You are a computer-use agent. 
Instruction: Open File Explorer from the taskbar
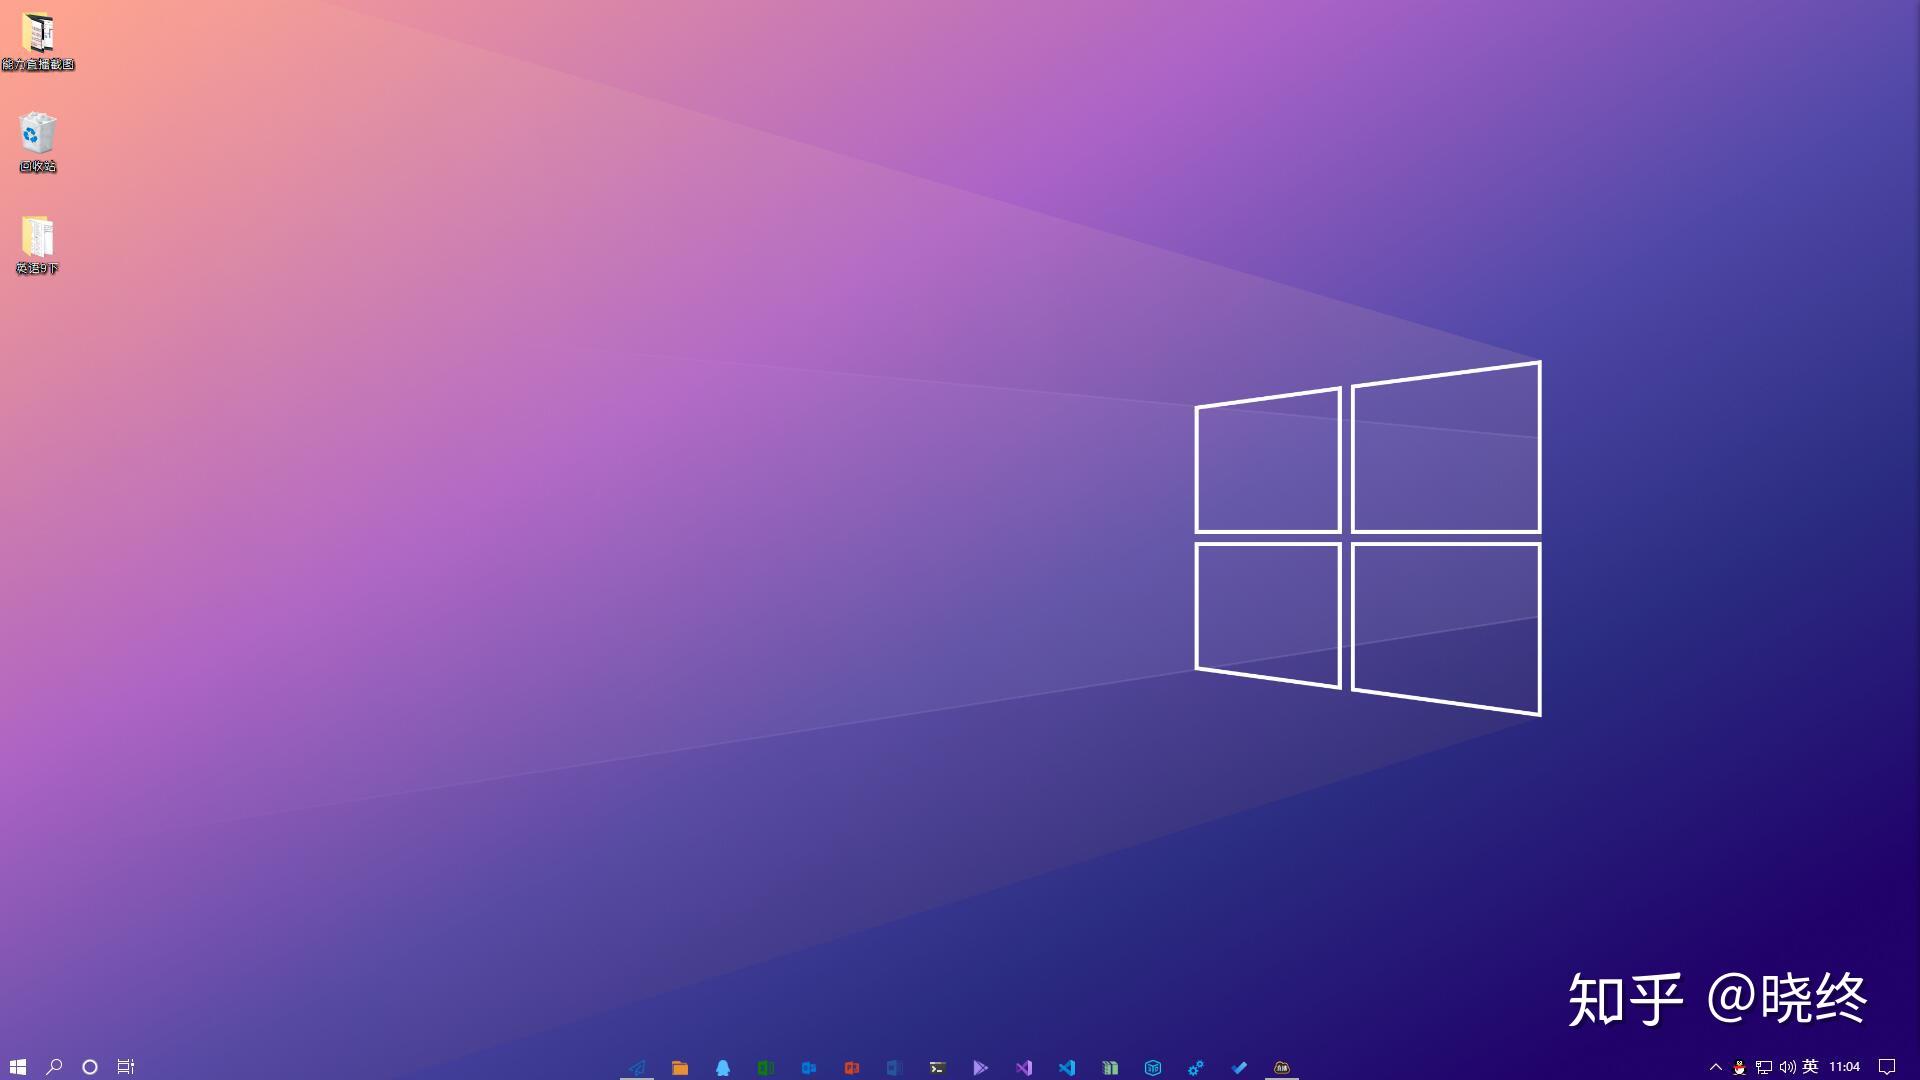pos(681,1066)
